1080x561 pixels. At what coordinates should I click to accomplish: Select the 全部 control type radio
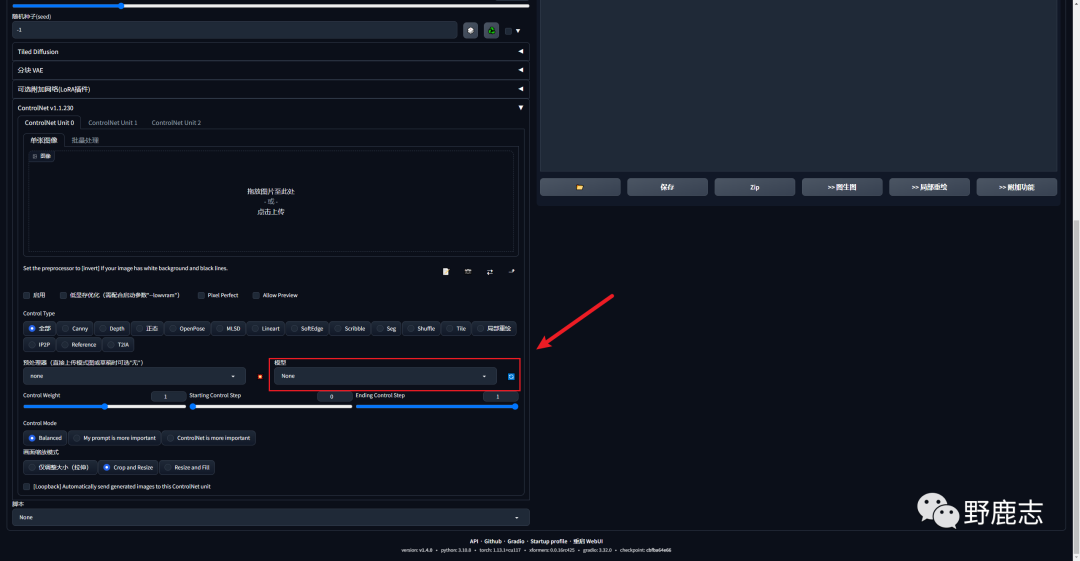coord(39,329)
